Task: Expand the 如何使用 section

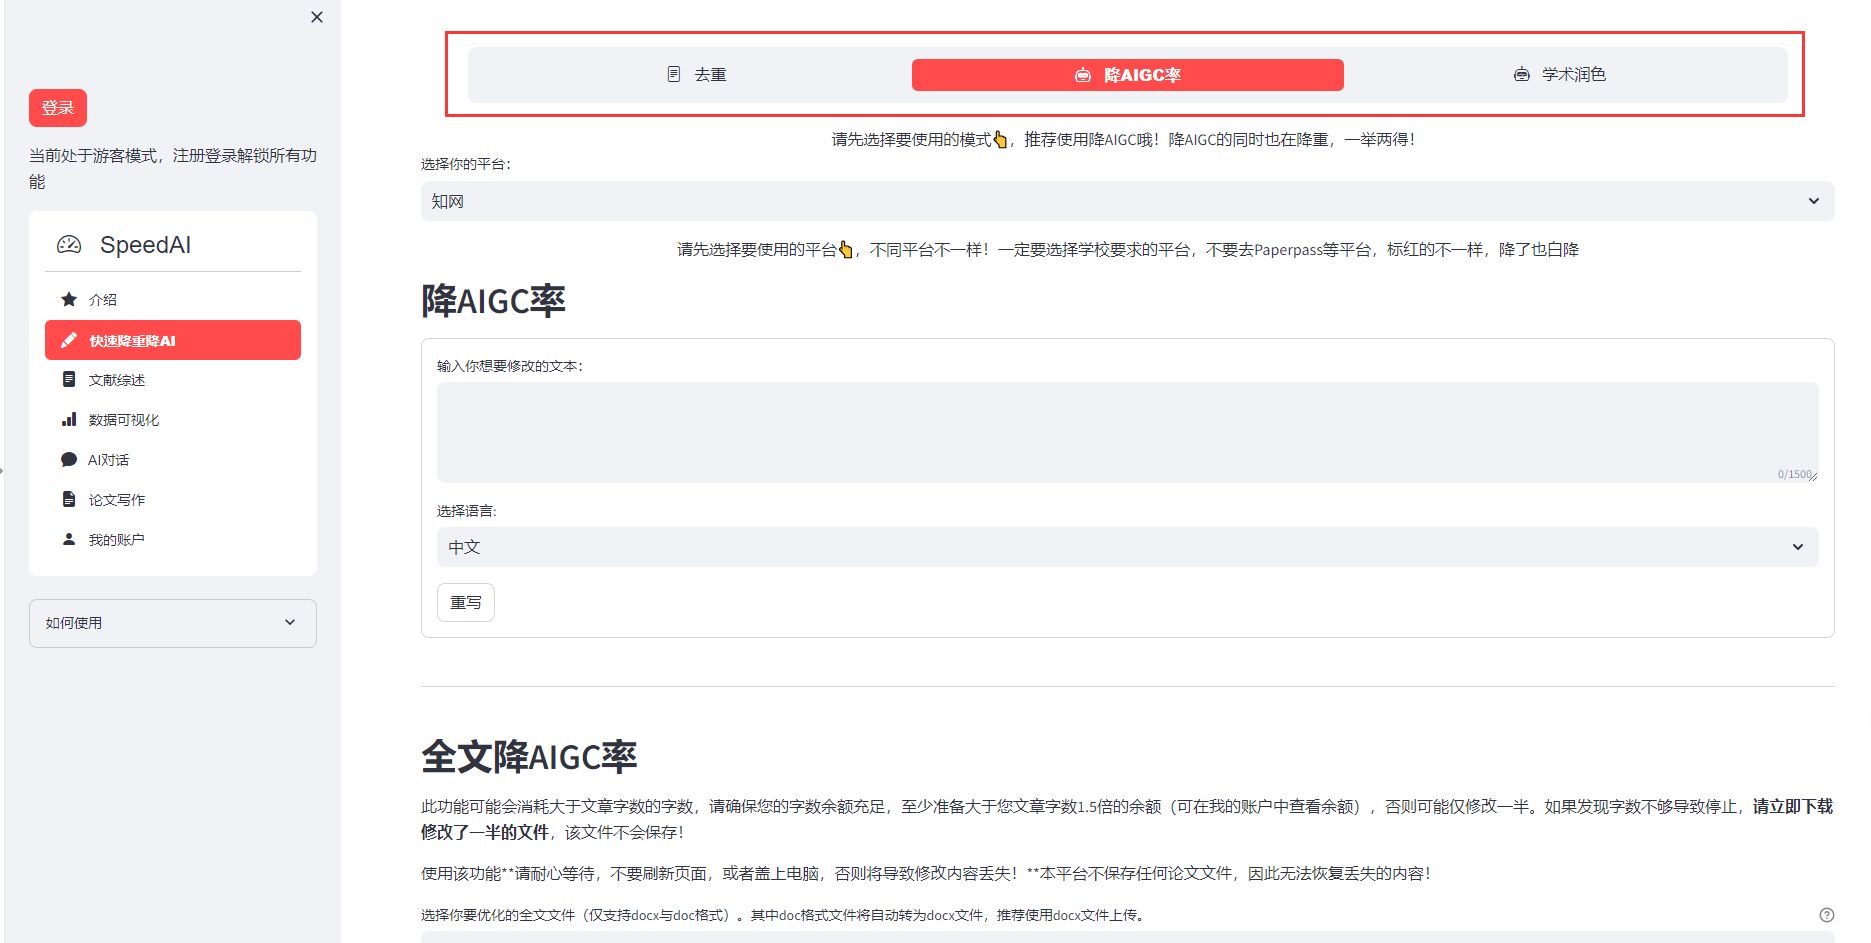Action: (x=172, y=623)
